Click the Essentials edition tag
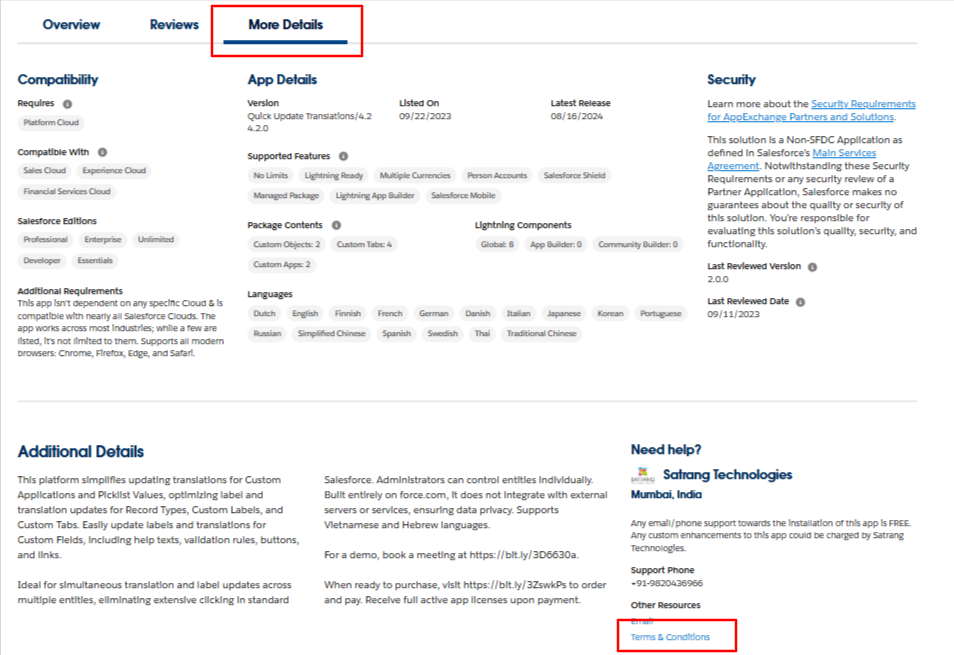954x655 pixels. (x=95, y=260)
